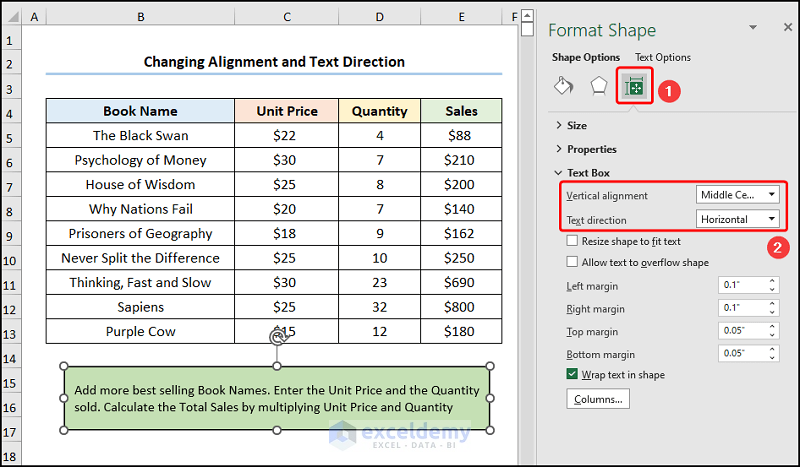Click the Bottom margin input field
This screenshot has width=800, height=467.
pyautogui.click(x=742, y=353)
